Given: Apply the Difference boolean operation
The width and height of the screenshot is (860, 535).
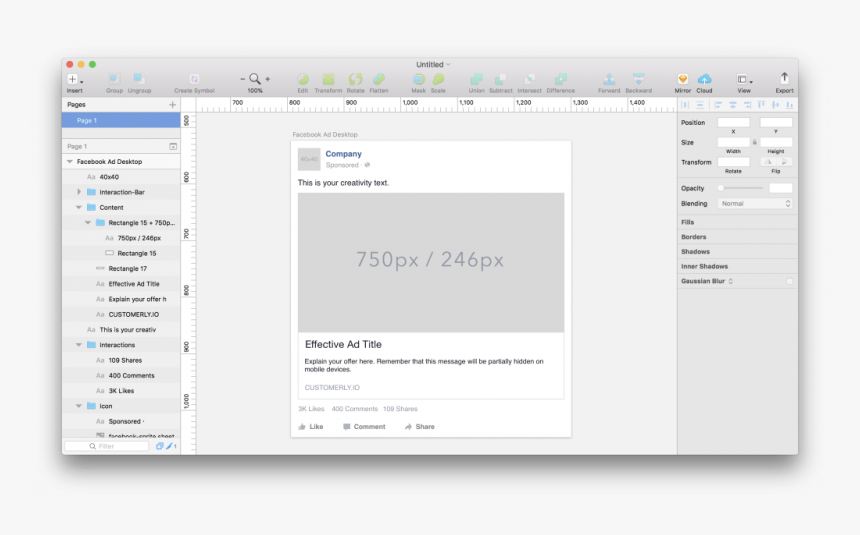Looking at the screenshot, I should [x=561, y=79].
